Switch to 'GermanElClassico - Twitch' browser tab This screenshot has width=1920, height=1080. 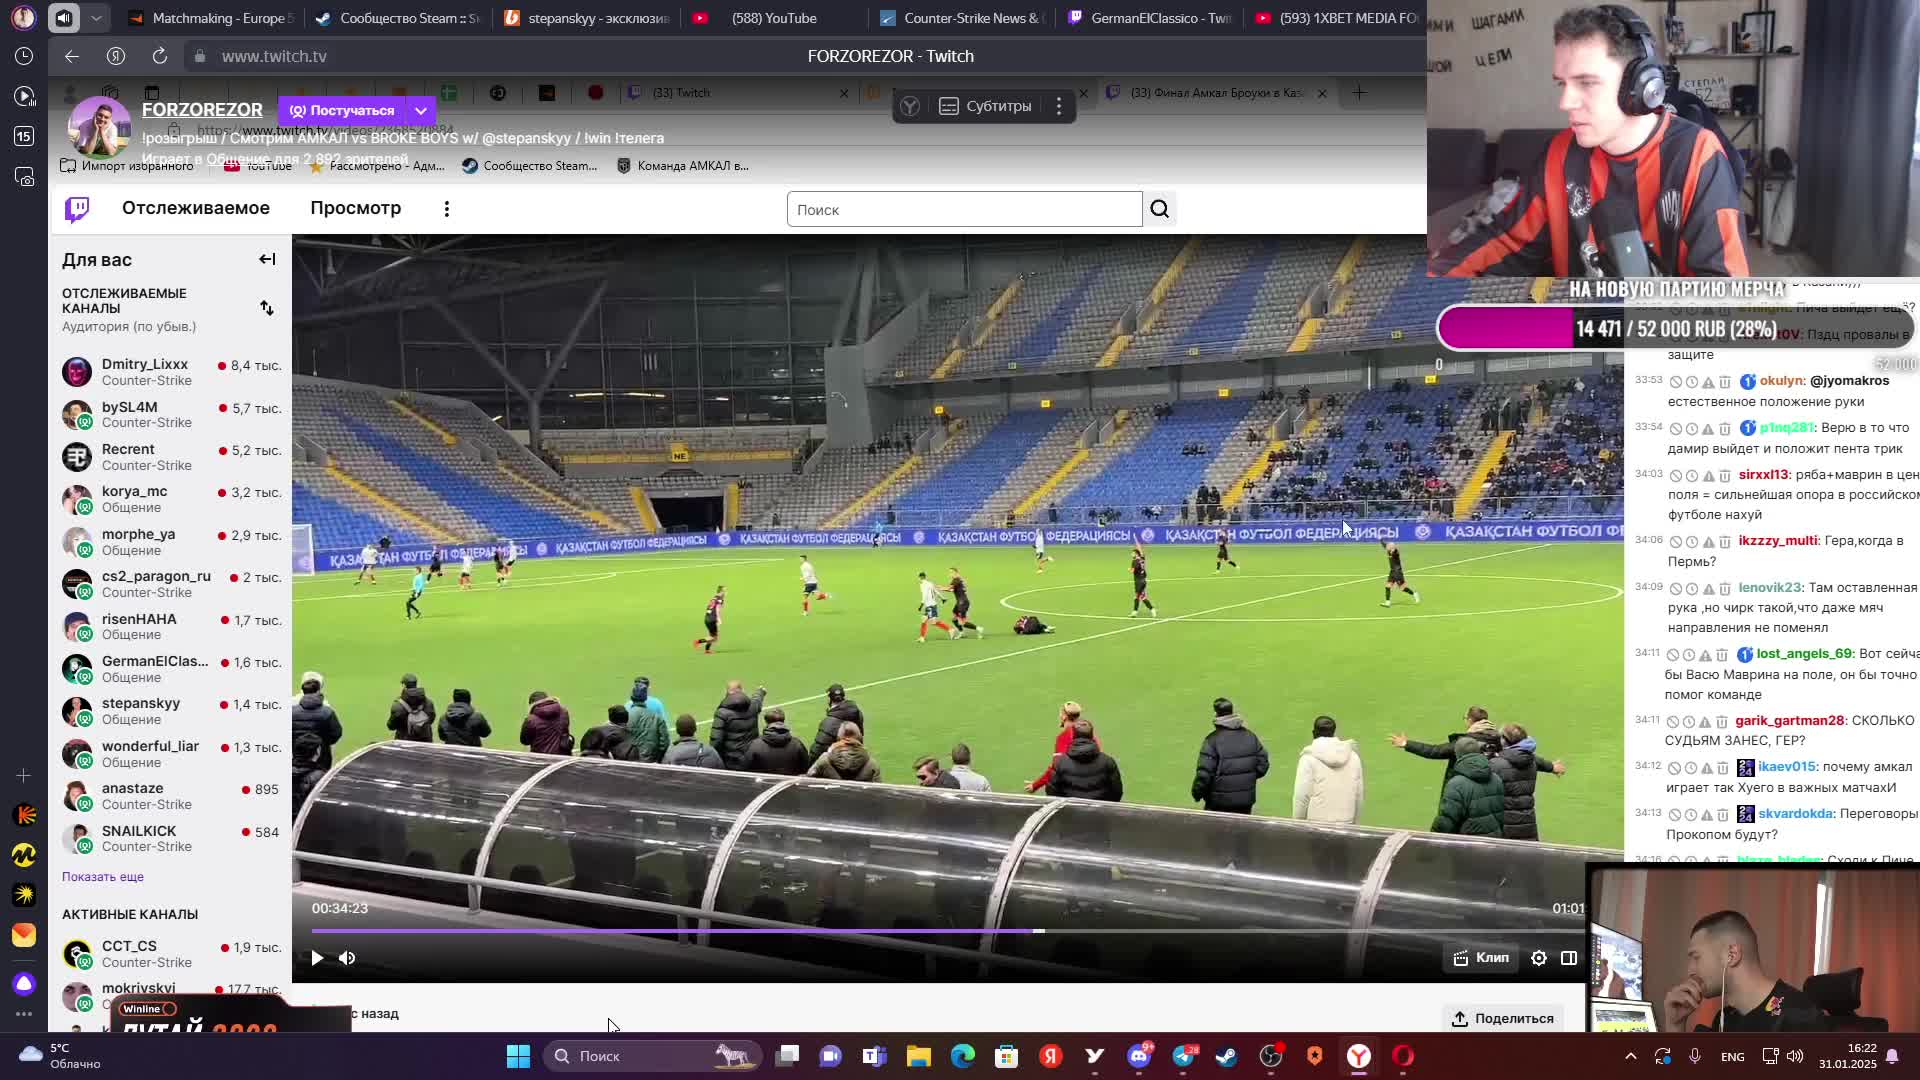tap(1149, 18)
